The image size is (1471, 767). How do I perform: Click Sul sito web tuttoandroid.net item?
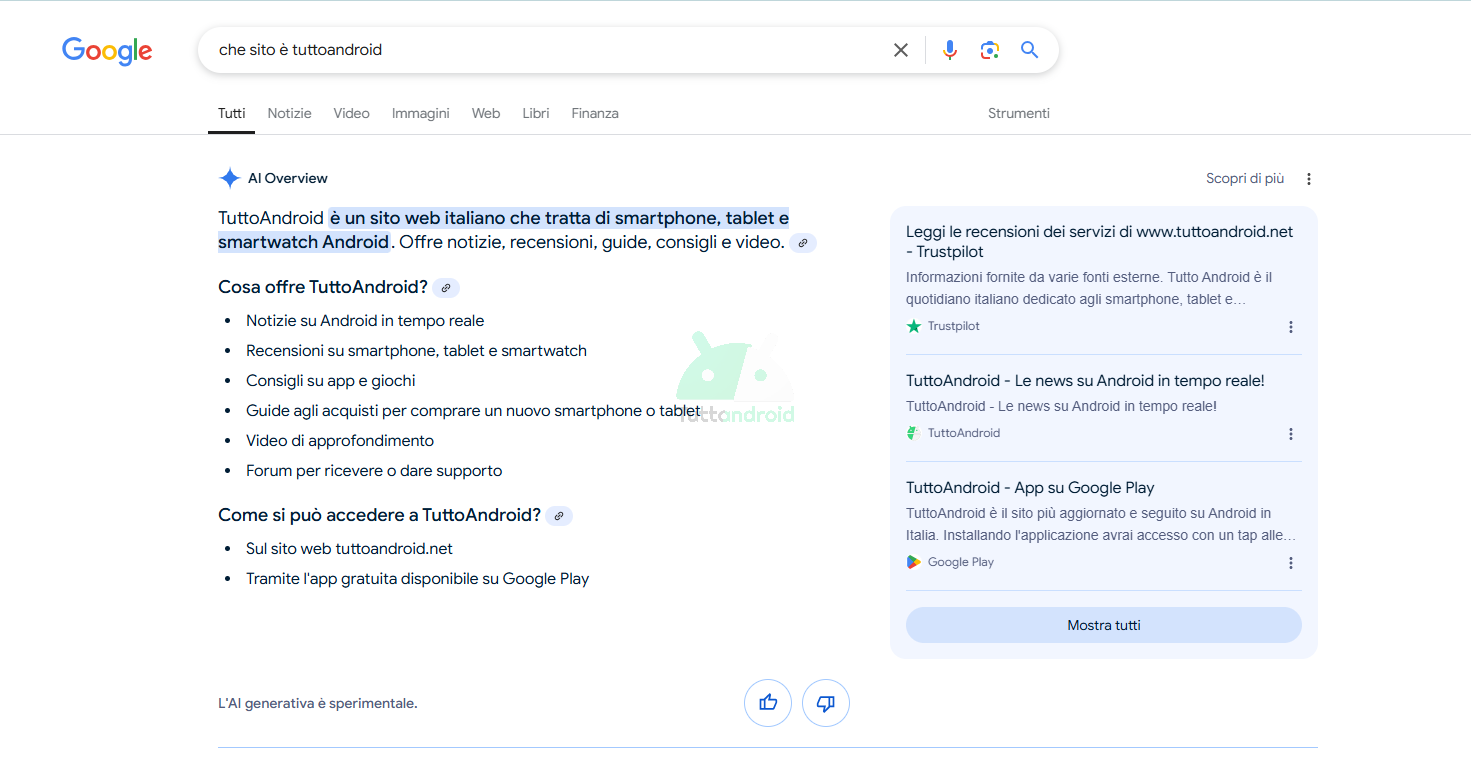[349, 549]
